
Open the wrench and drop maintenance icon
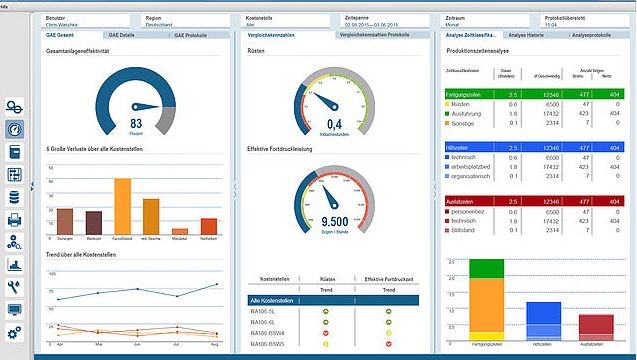tap(14, 287)
